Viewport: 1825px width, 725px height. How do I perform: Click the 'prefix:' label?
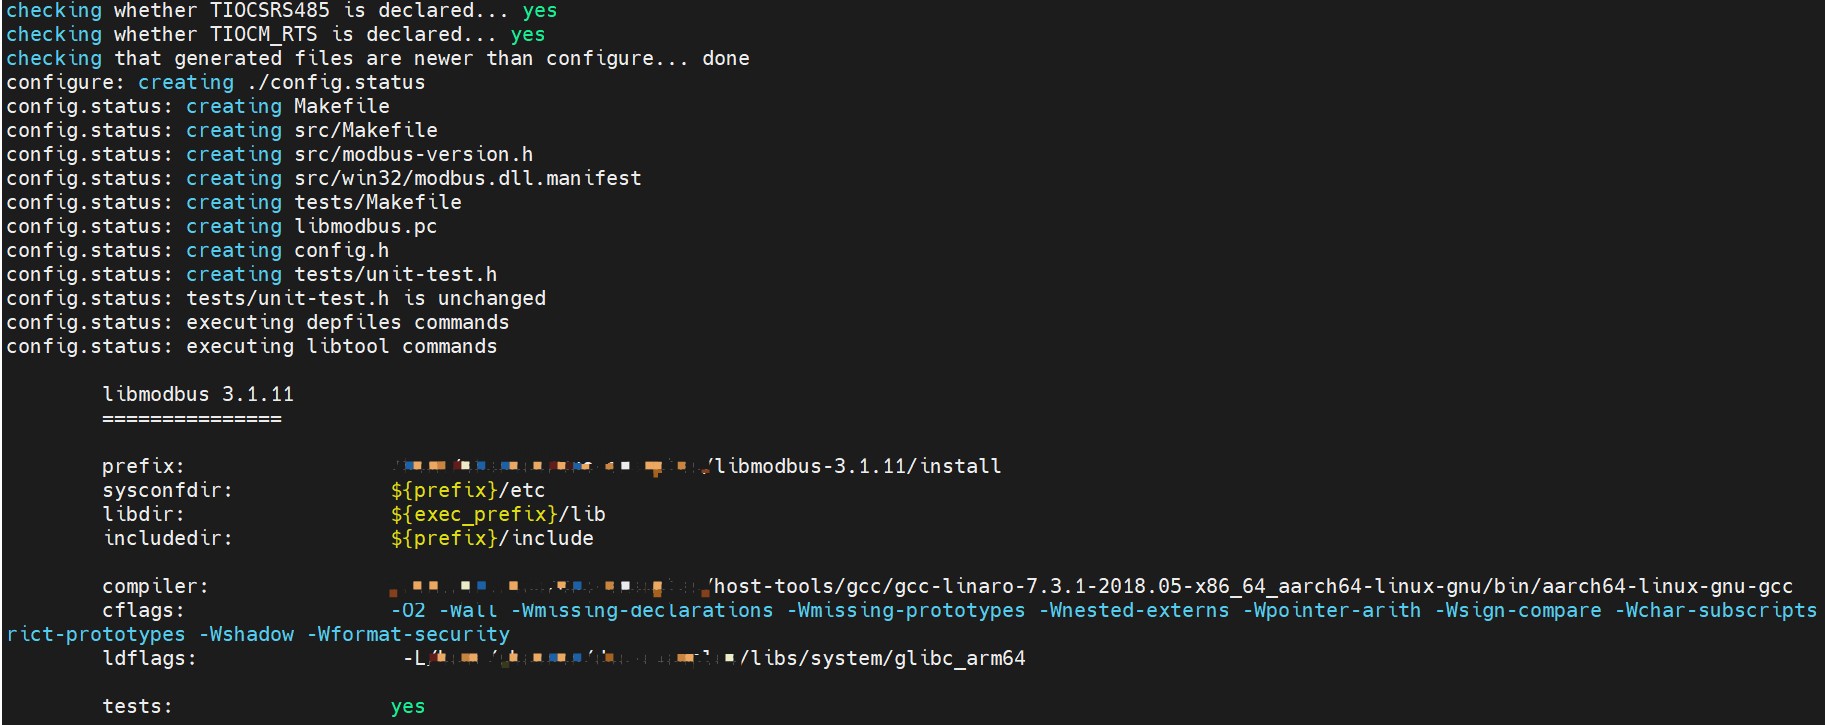(143, 466)
